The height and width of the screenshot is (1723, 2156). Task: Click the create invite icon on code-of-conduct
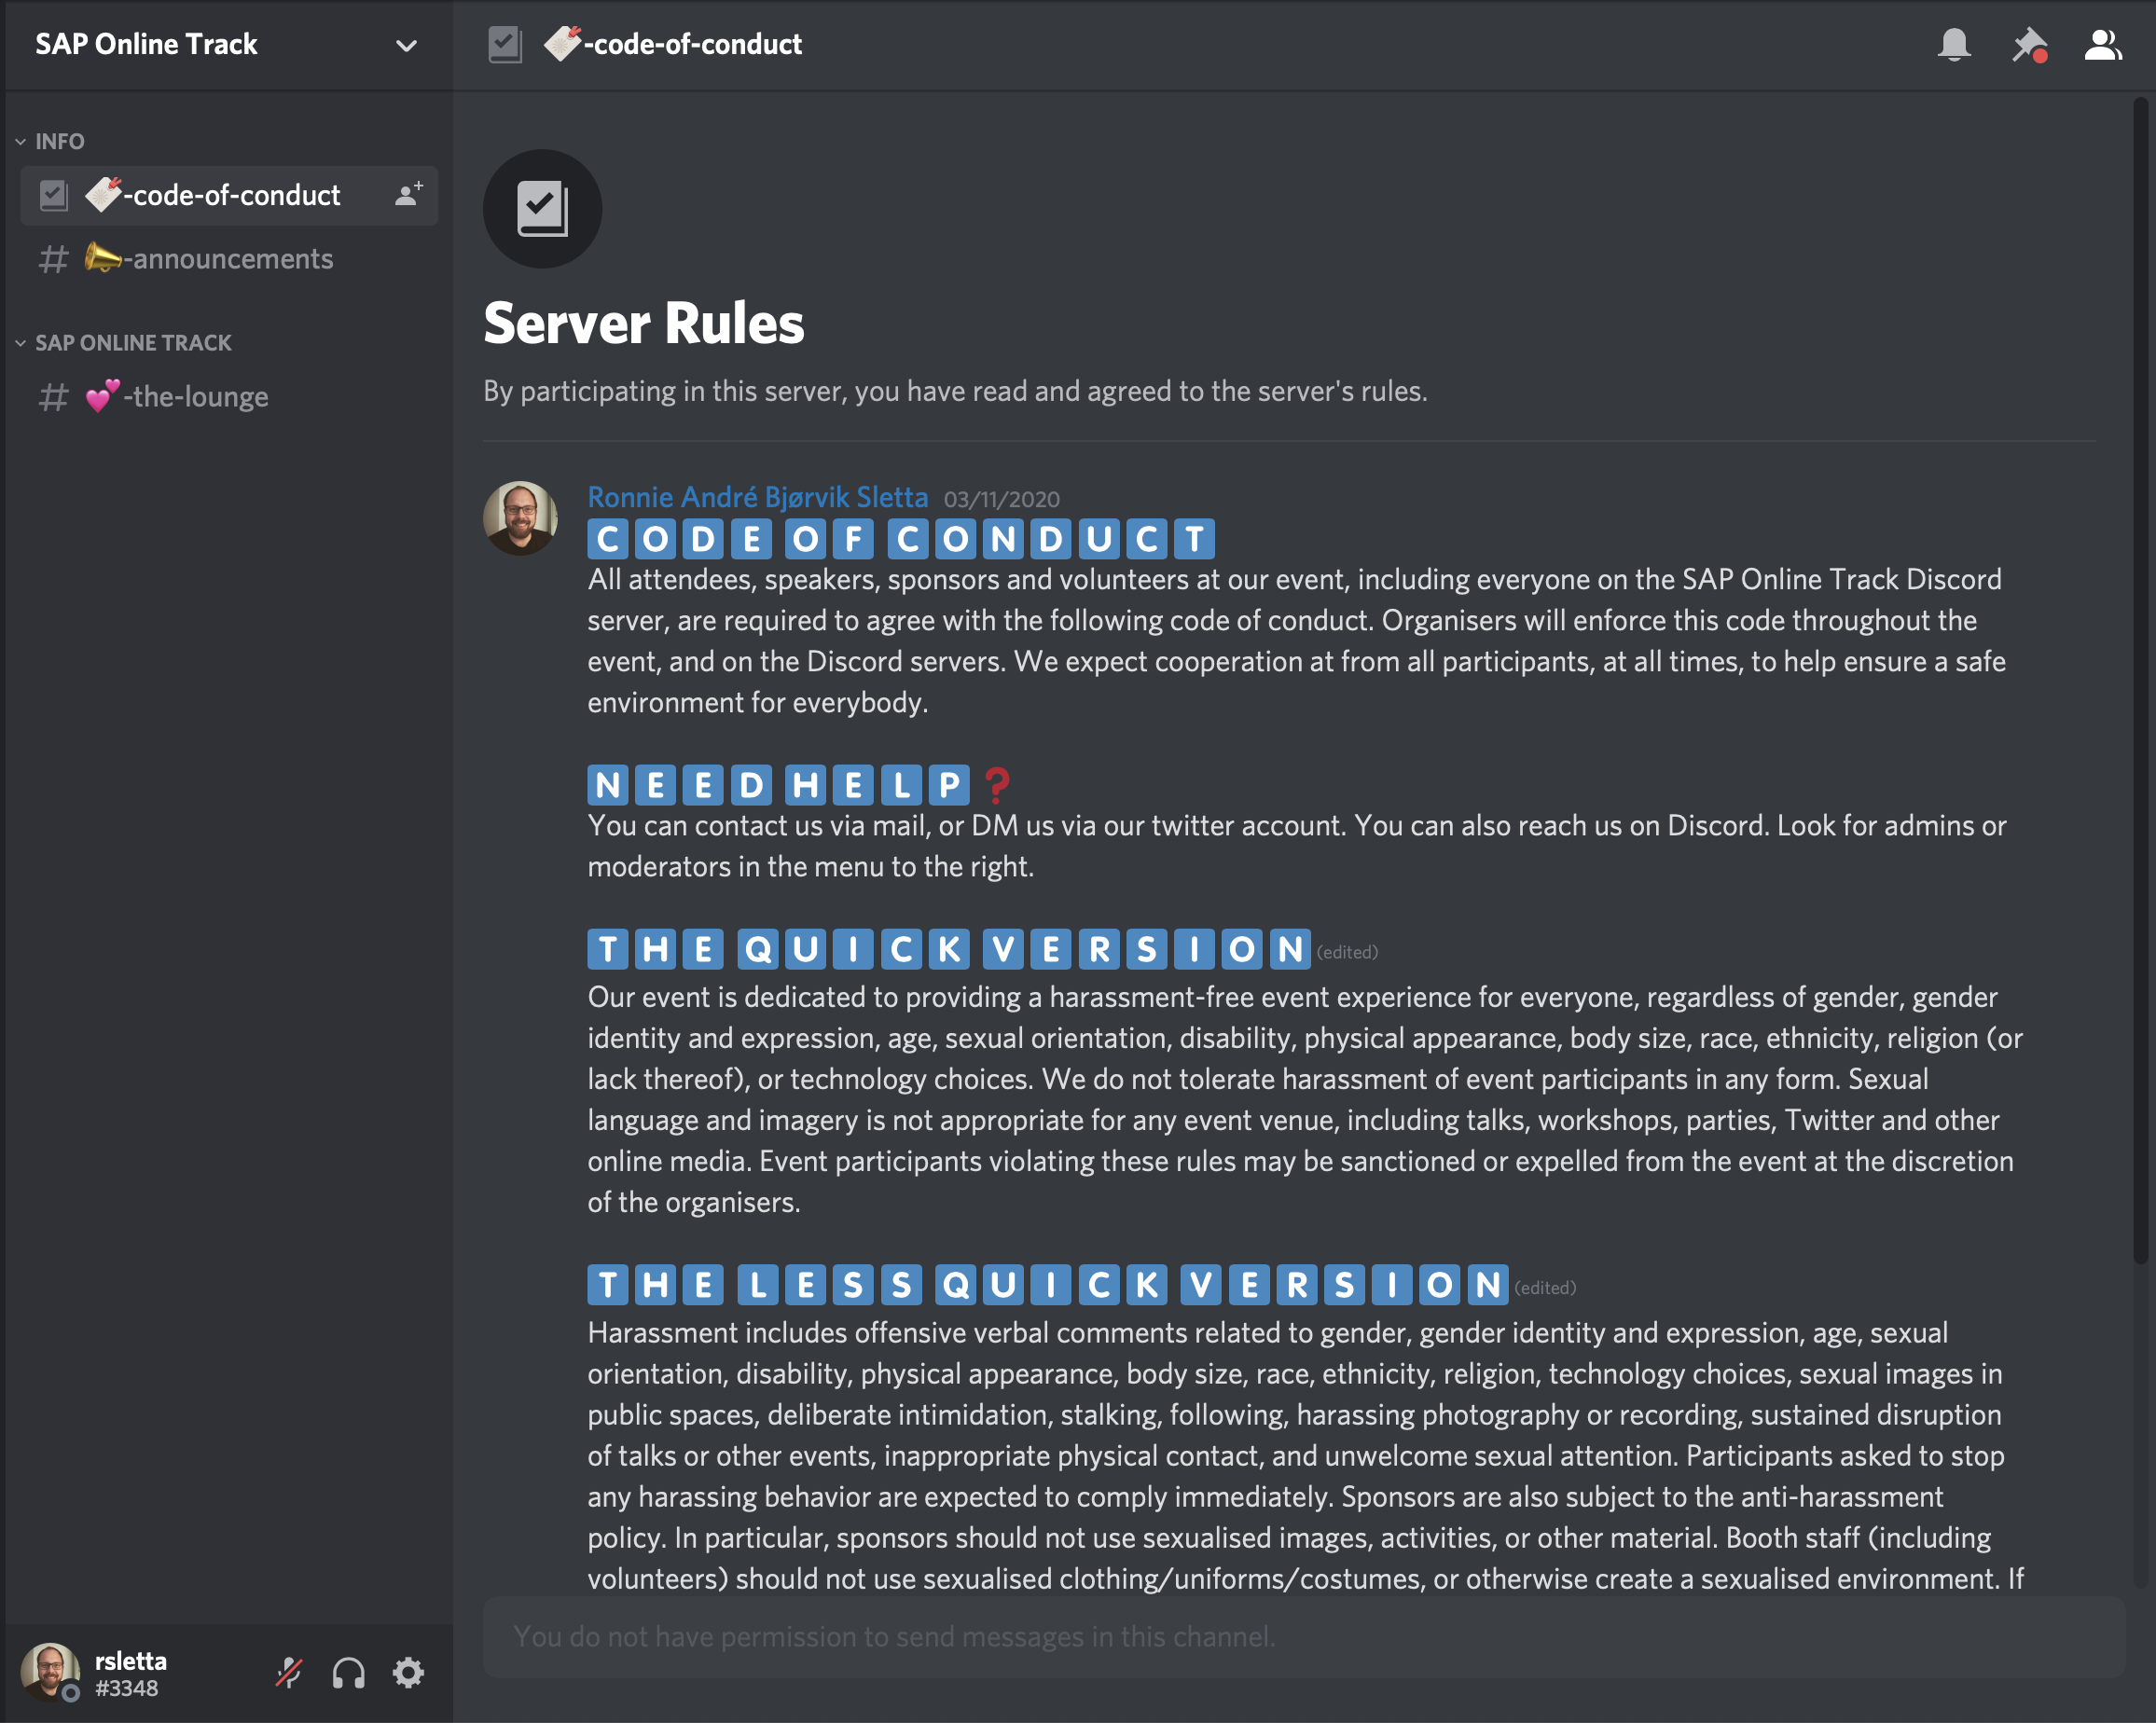click(x=408, y=194)
